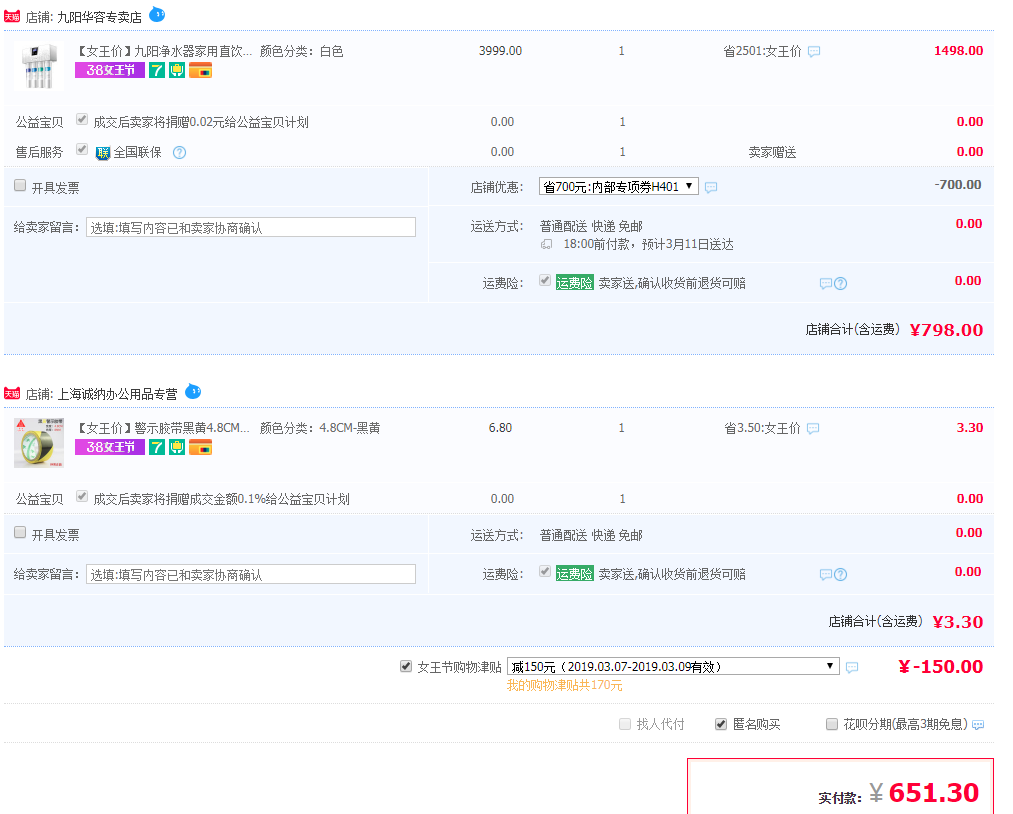Click 18:00前付款, 预计3月11日送达 text

(649, 244)
